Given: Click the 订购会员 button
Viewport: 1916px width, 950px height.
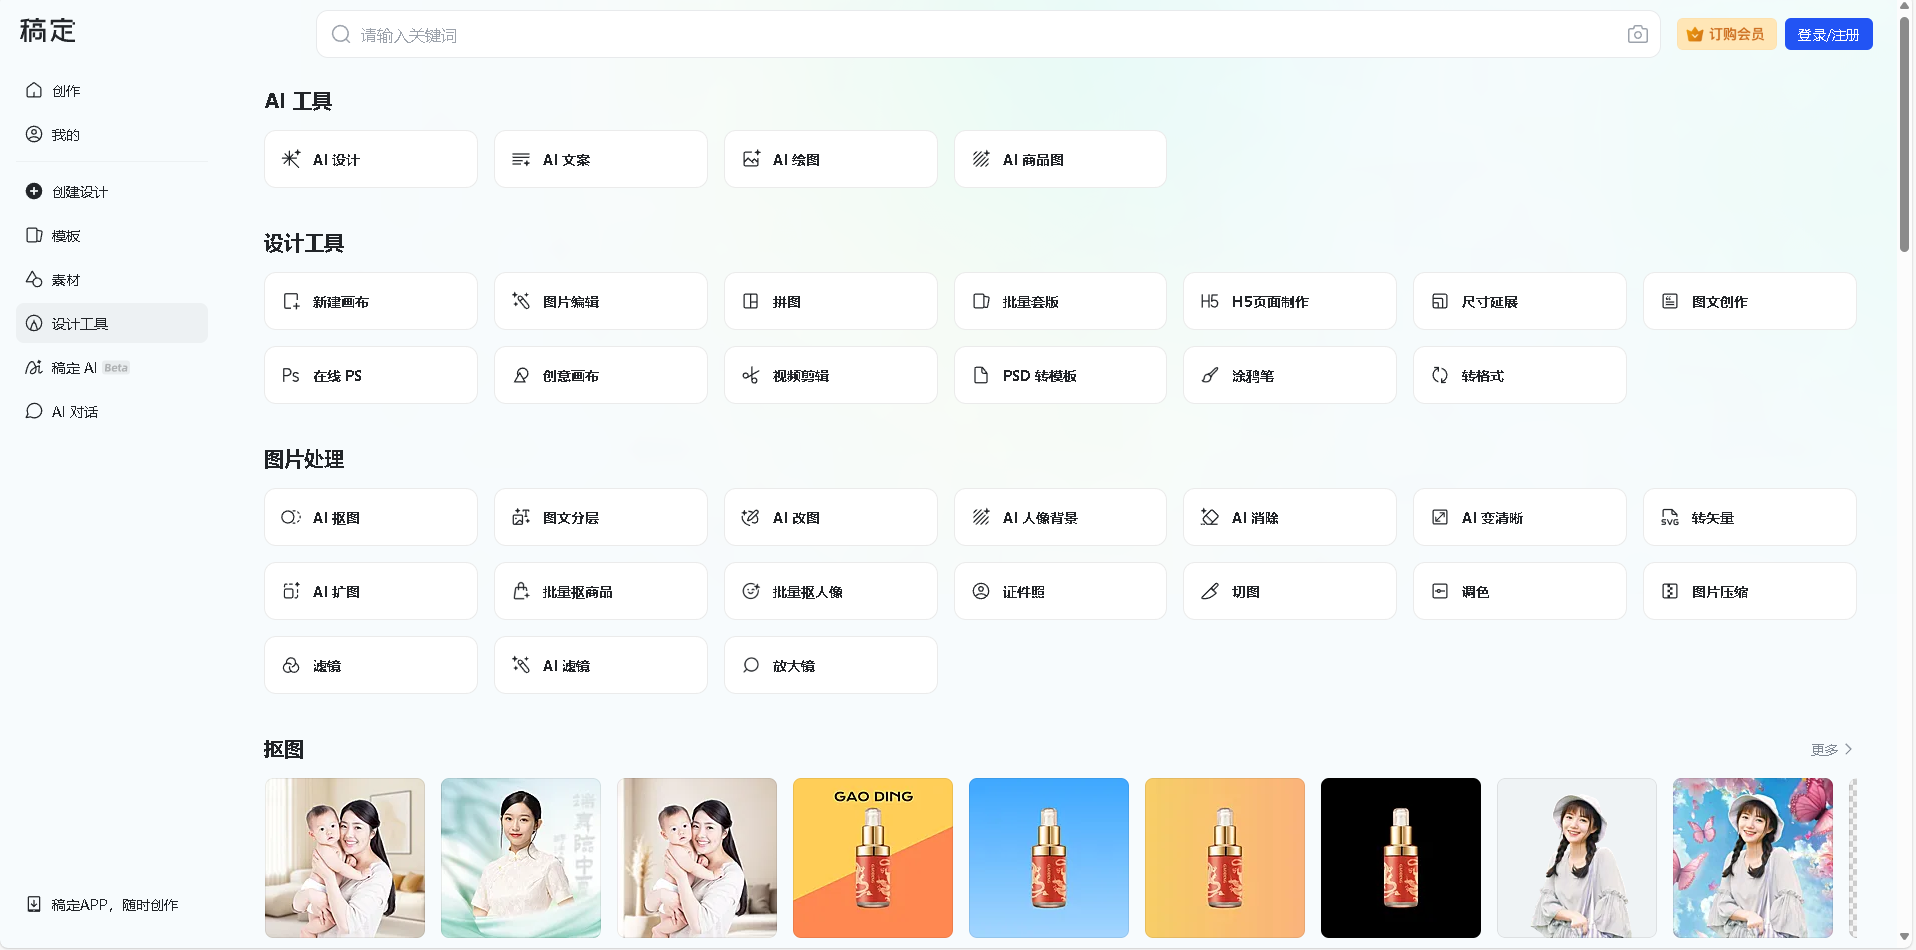Looking at the screenshot, I should 1726,34.
